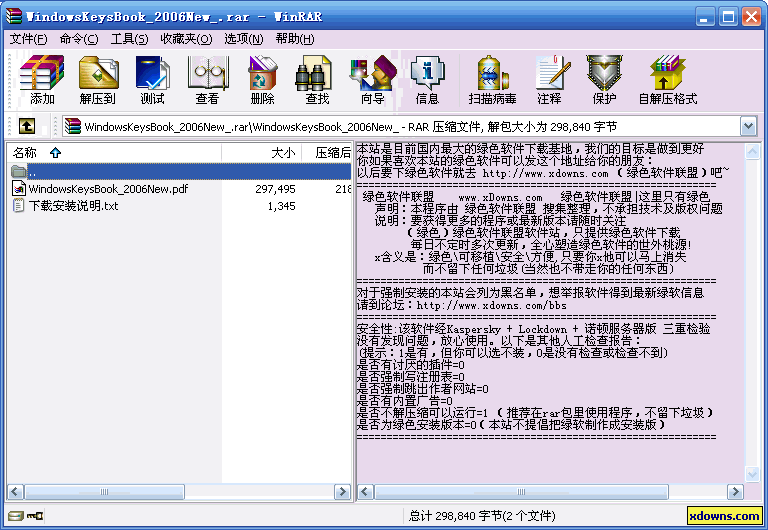Click the 下载安装说明.txt text file icon
The image size is (768, 530).
18,205
